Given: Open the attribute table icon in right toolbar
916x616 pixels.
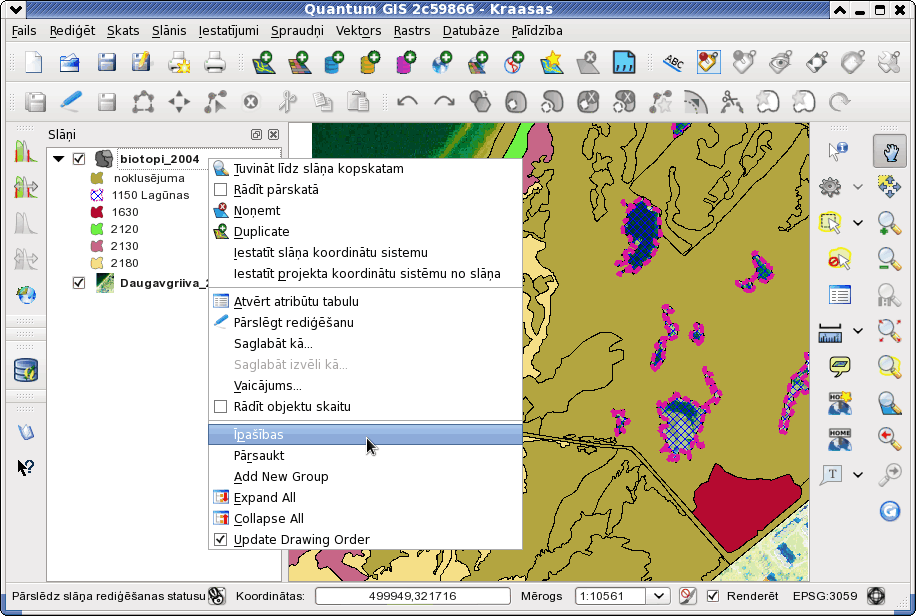Looking at the screenshot, I should [839, 295].
